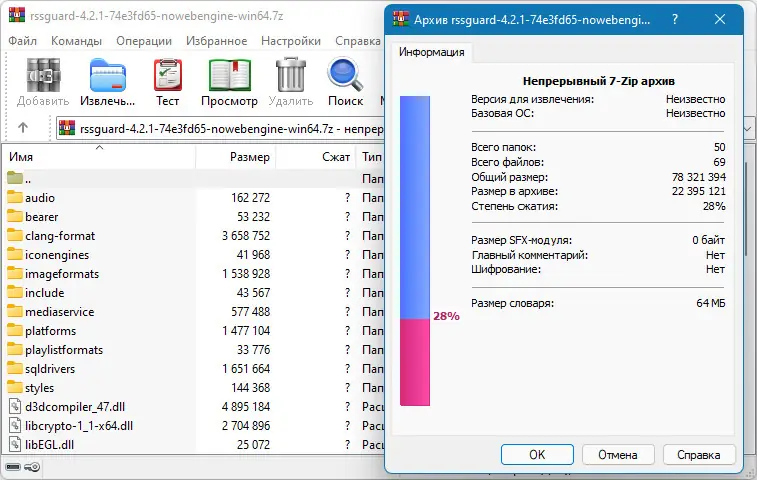Select the audio folder icon
Viewport: 757px width, 480px height.
click(15, 197)
